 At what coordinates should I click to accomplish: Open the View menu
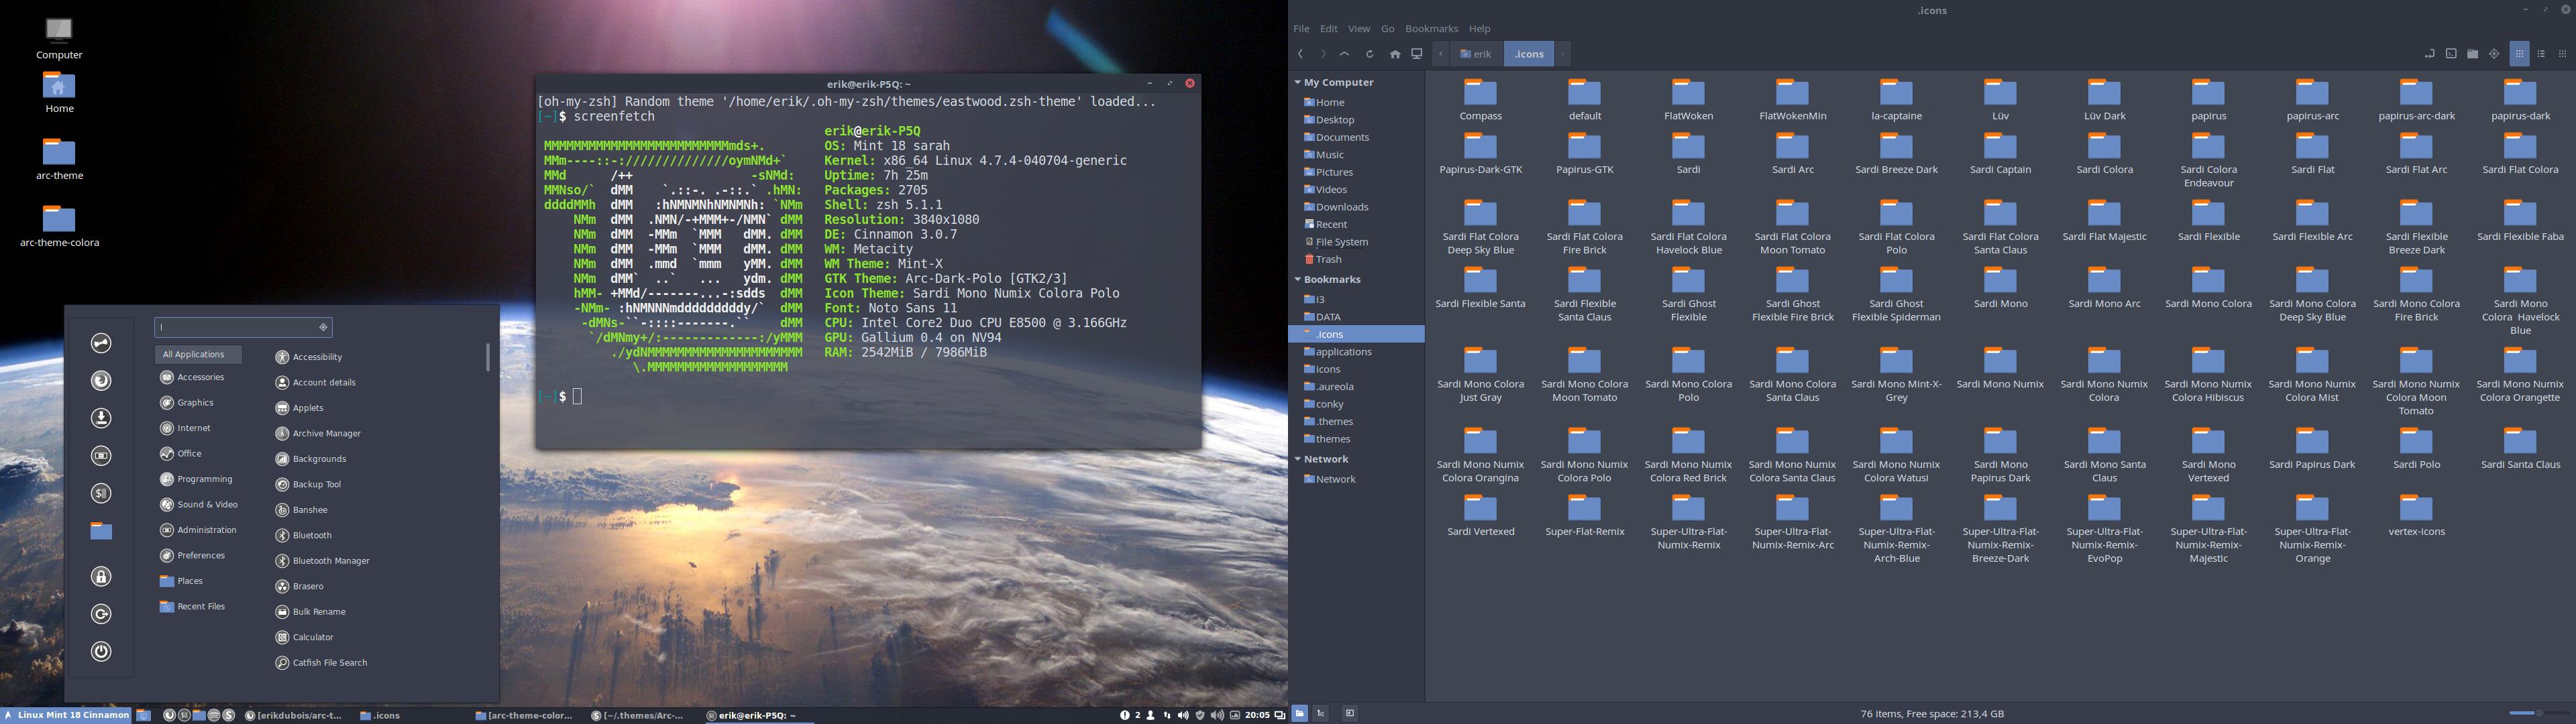click(1359, 29)
